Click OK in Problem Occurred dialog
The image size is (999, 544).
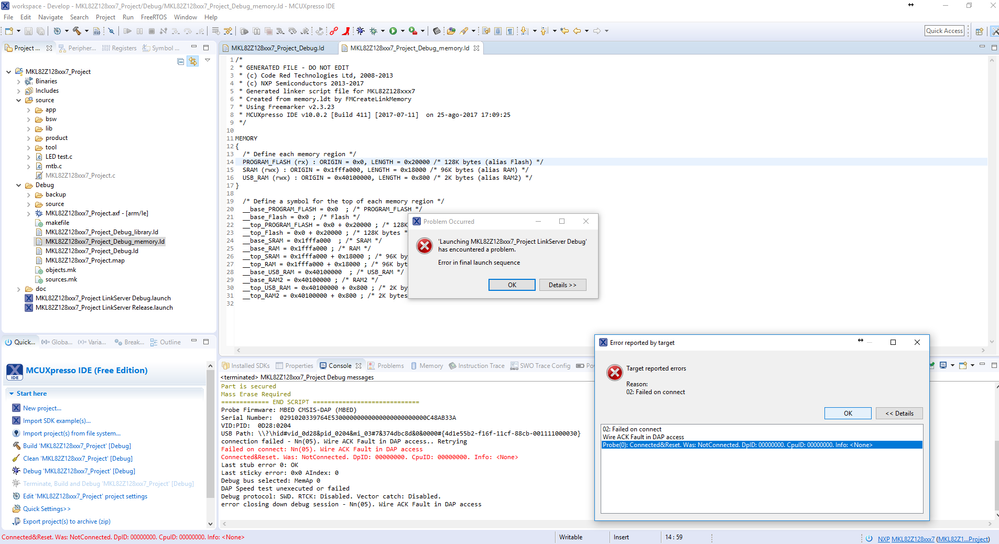[512, 285]
